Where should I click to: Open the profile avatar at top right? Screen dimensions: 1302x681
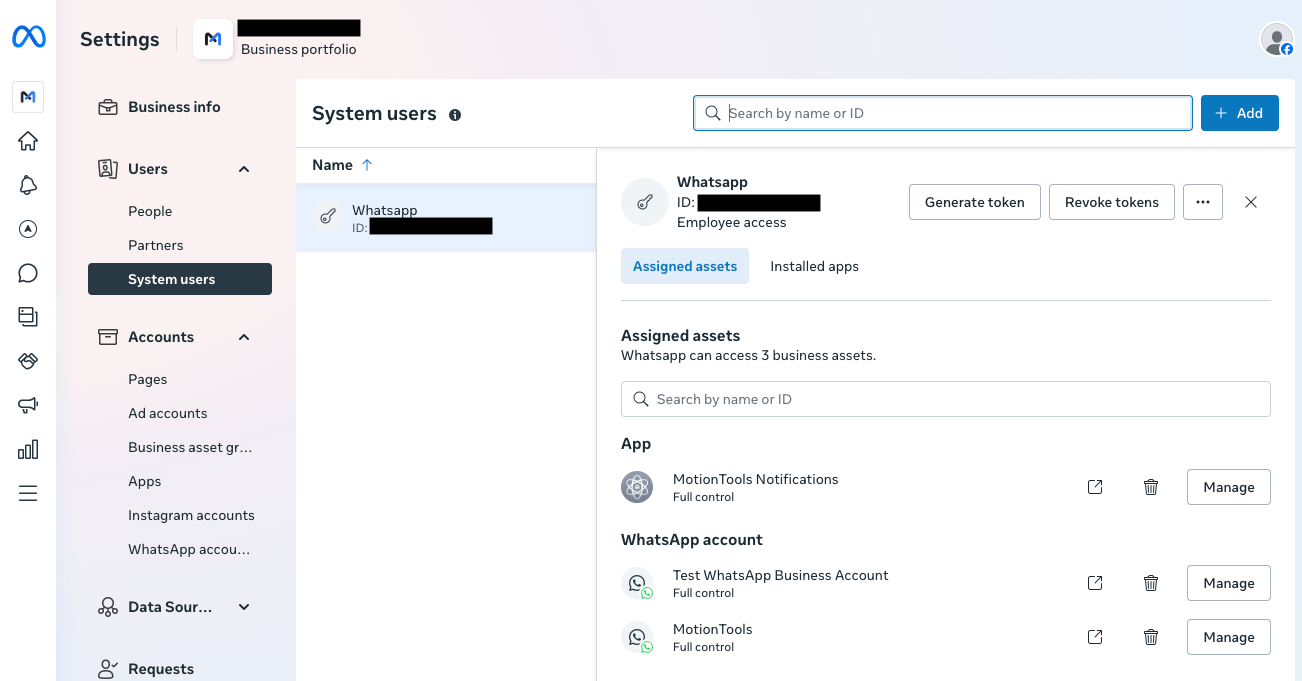1276,39
